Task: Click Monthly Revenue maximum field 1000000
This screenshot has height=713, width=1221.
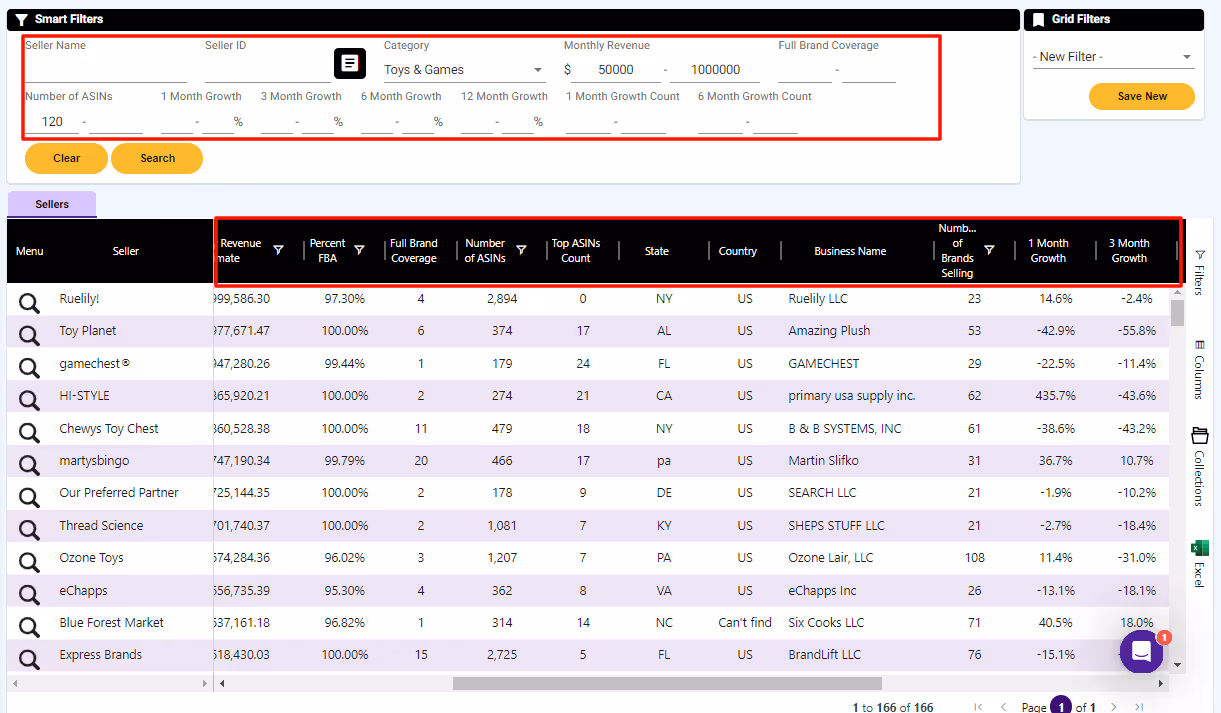Action: [x=715, y=70]
